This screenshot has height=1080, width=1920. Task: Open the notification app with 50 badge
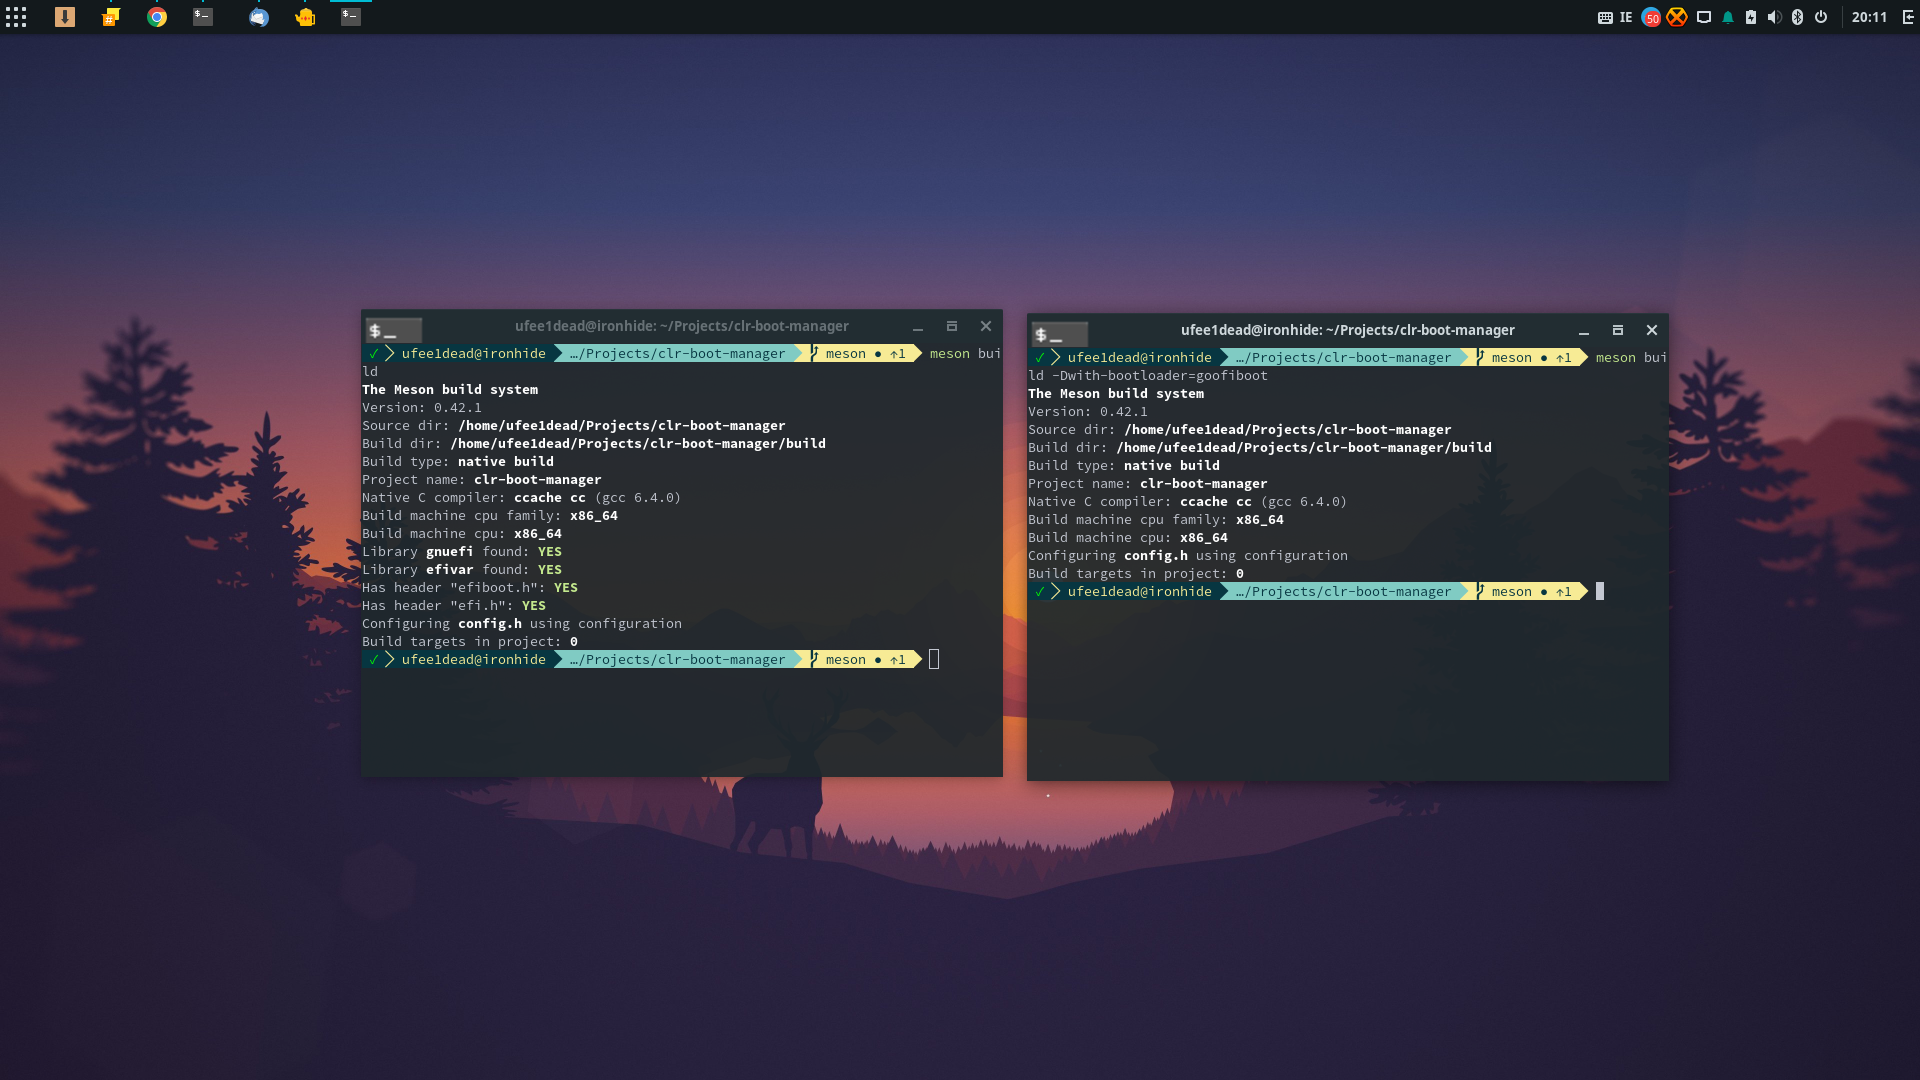1652,17
